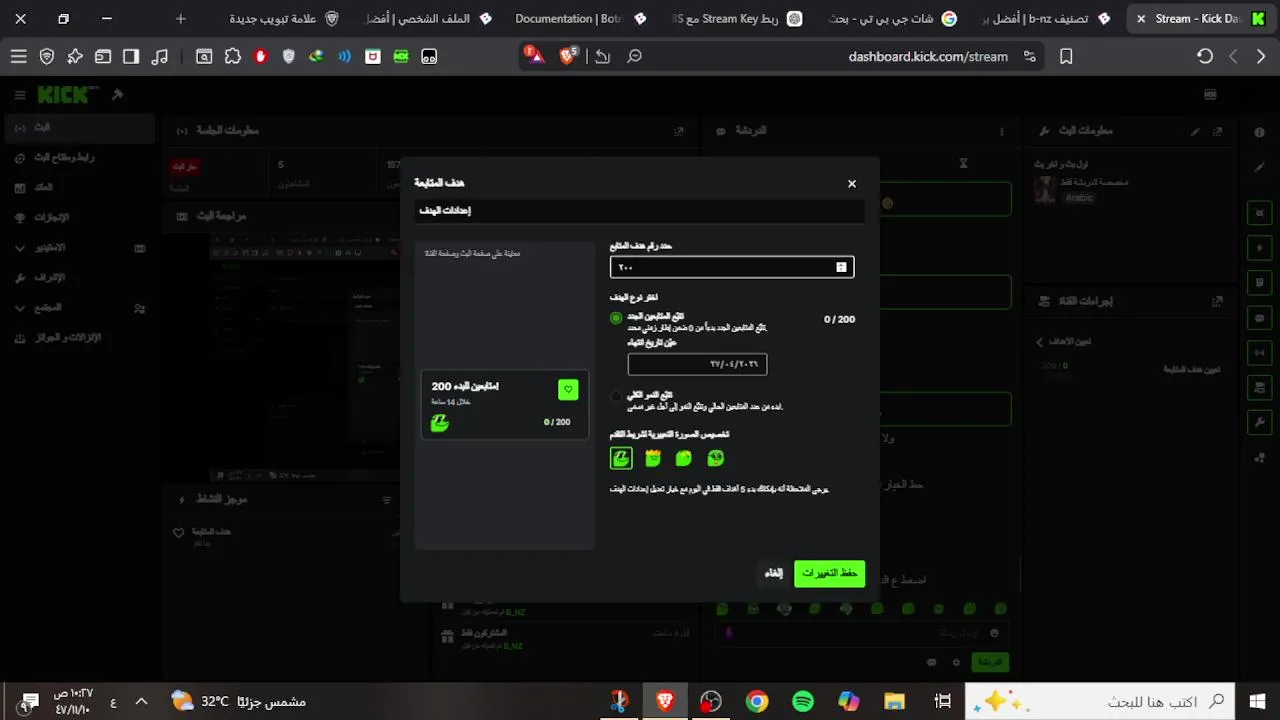1280x720 pixels.
Task: Open Task View from the taskbar
Action: click(941, 701)
